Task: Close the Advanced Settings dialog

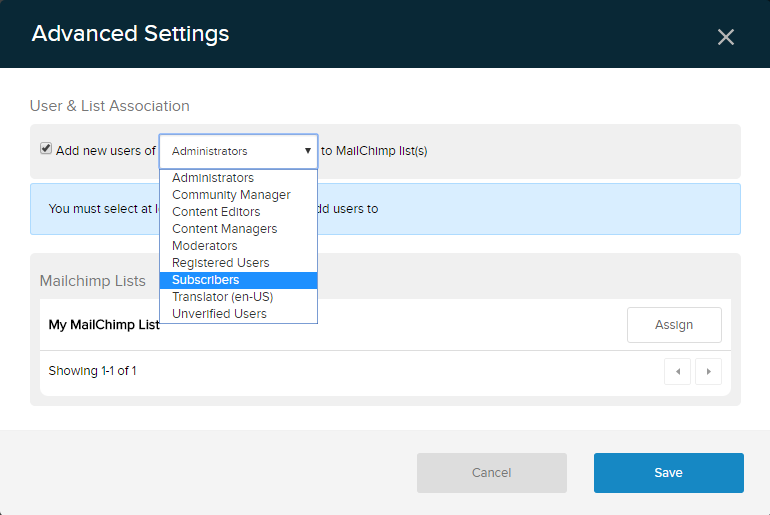Action: pos(726,37)
